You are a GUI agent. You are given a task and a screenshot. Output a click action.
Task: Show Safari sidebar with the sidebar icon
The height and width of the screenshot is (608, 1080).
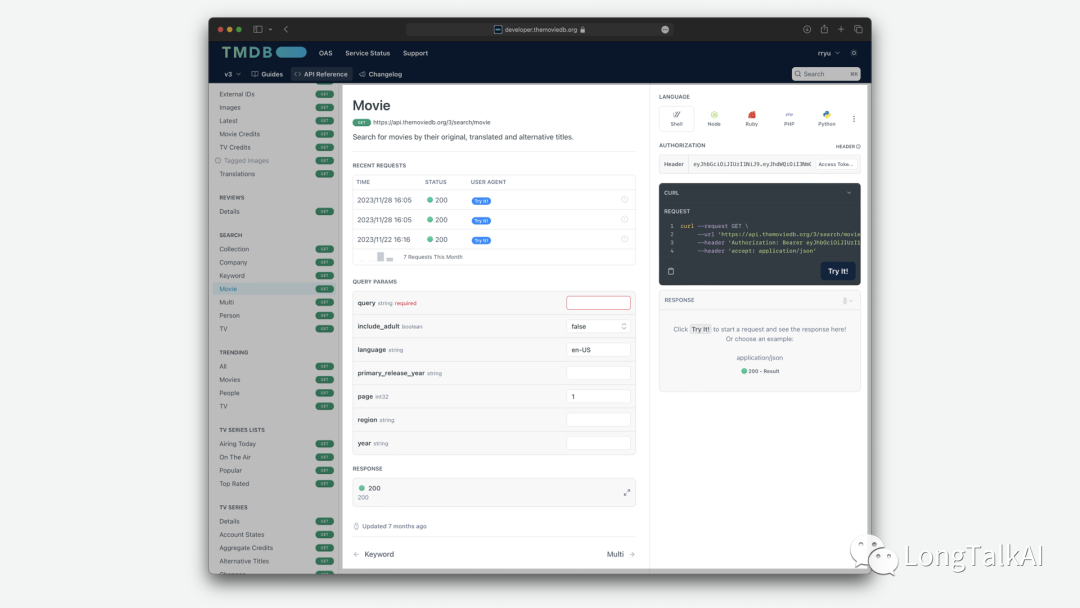(x=258, y=30)
